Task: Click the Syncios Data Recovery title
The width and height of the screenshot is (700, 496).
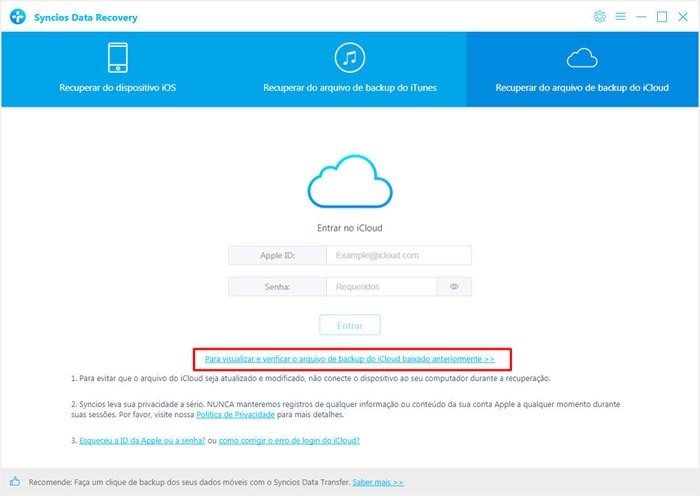Action: pyautogui.click(x=86, y=17)
